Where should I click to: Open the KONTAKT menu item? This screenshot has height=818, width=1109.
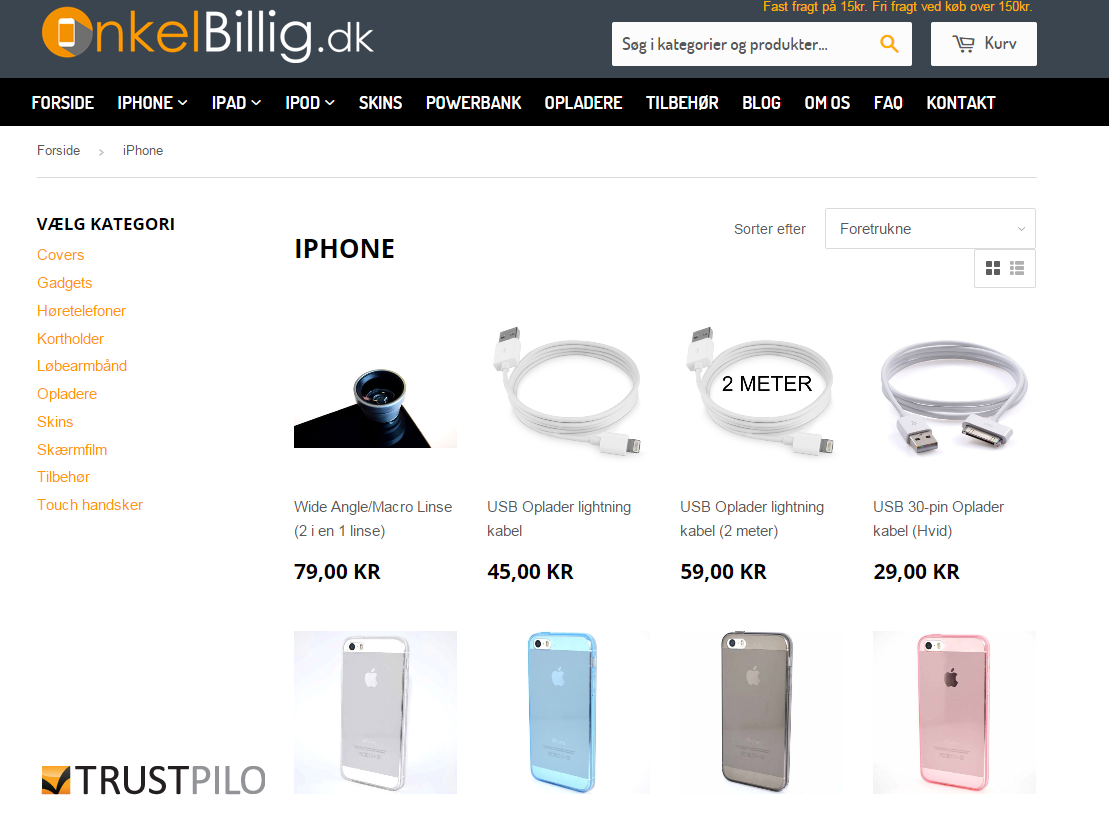(x=960, y=103)
